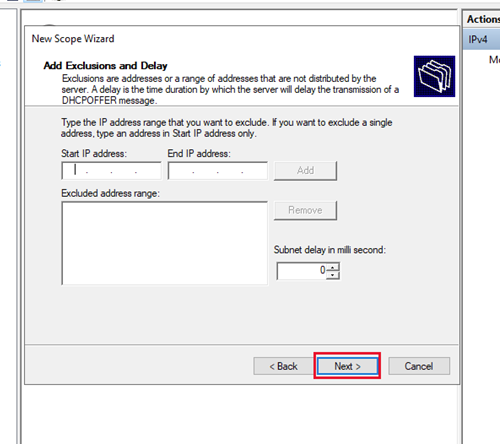Select second octet of Start IP address

click(x=99, y=171)
